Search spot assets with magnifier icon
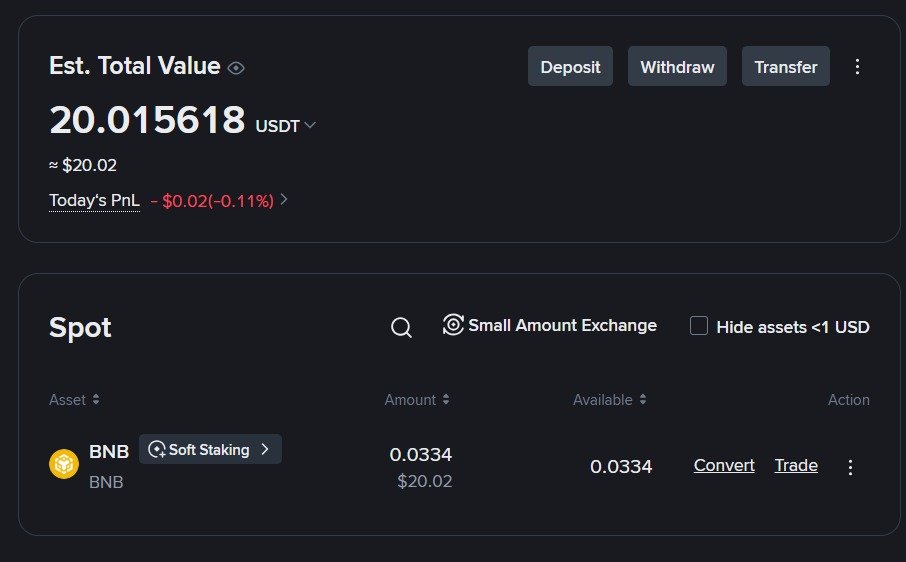This screenshot has width=906, height=562. click(x=401, y=327)
